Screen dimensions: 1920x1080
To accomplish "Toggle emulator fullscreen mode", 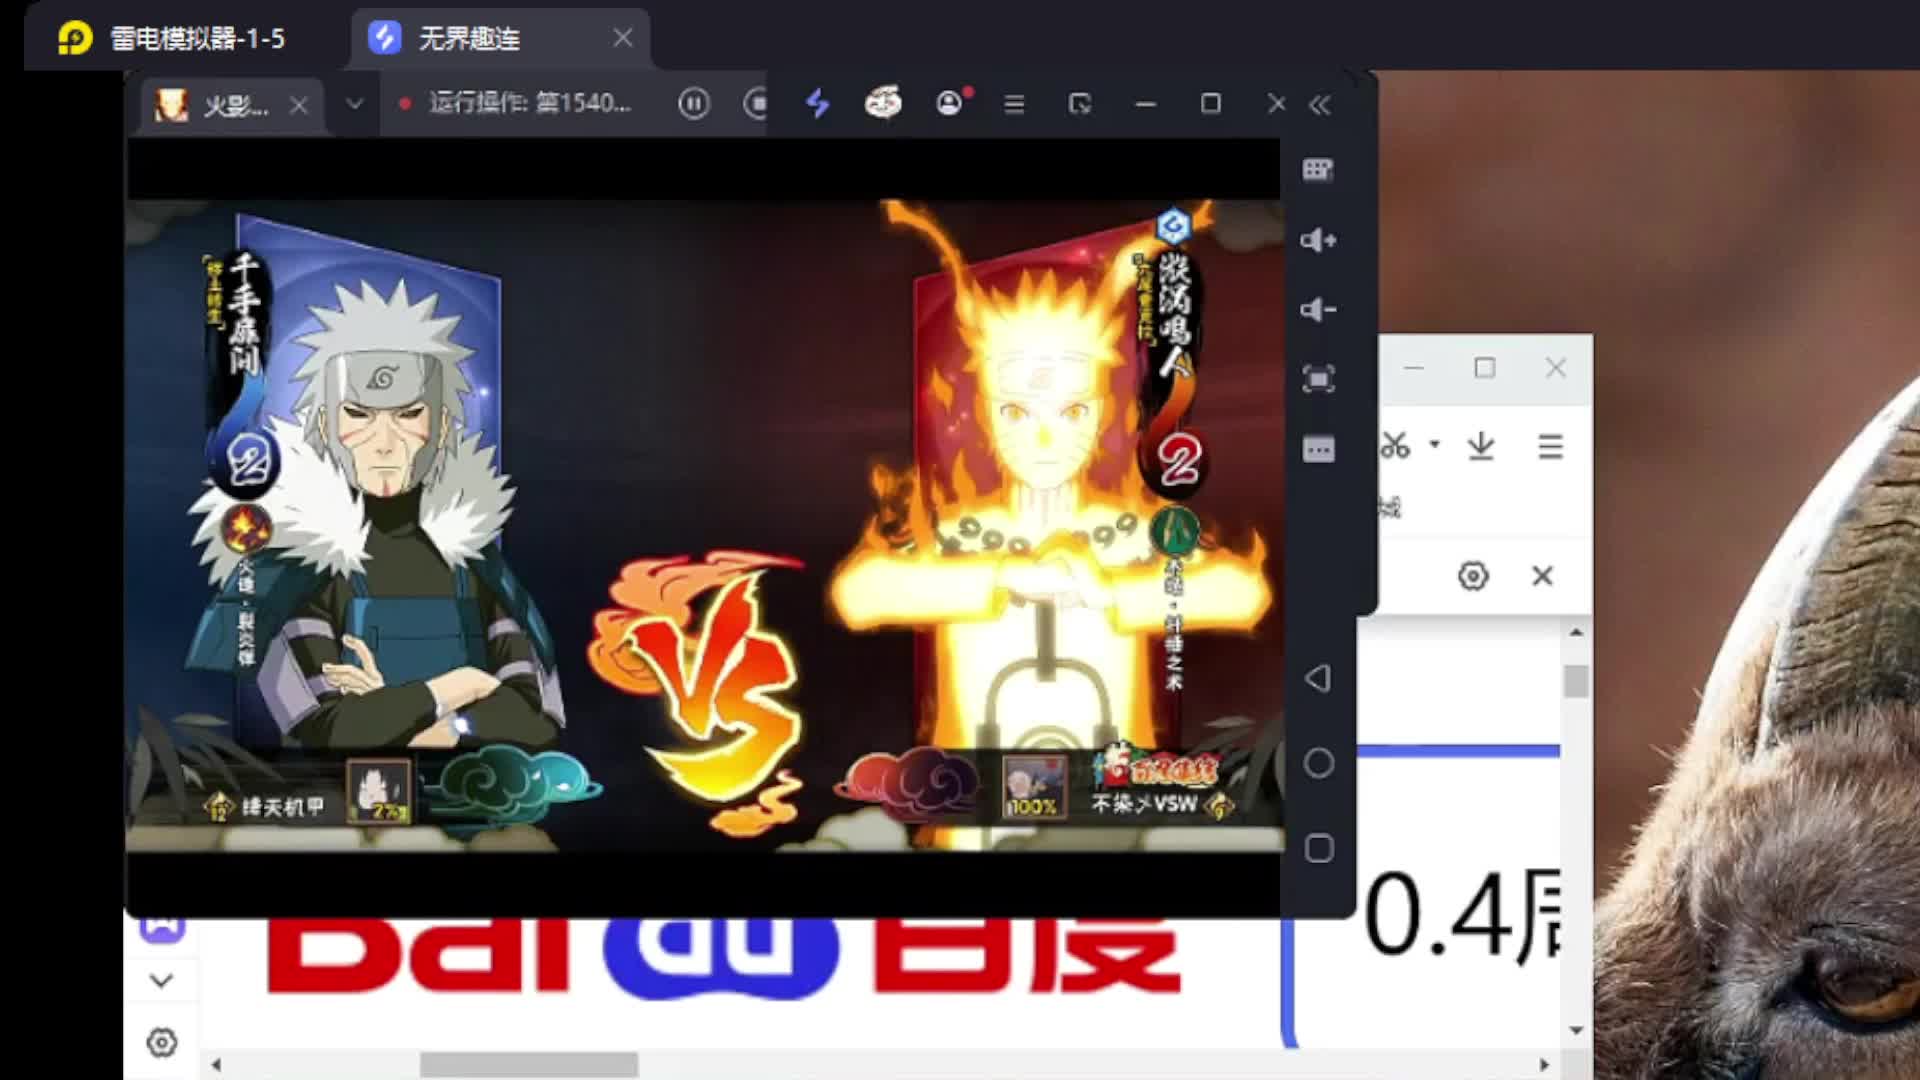I will [1318, 380].
